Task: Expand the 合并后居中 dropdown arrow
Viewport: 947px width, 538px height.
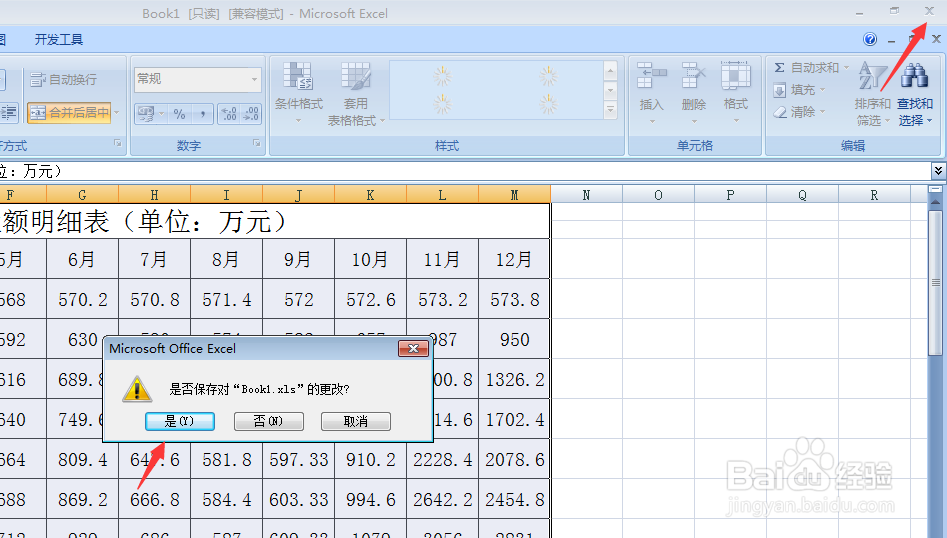Action: click(117, 112)
